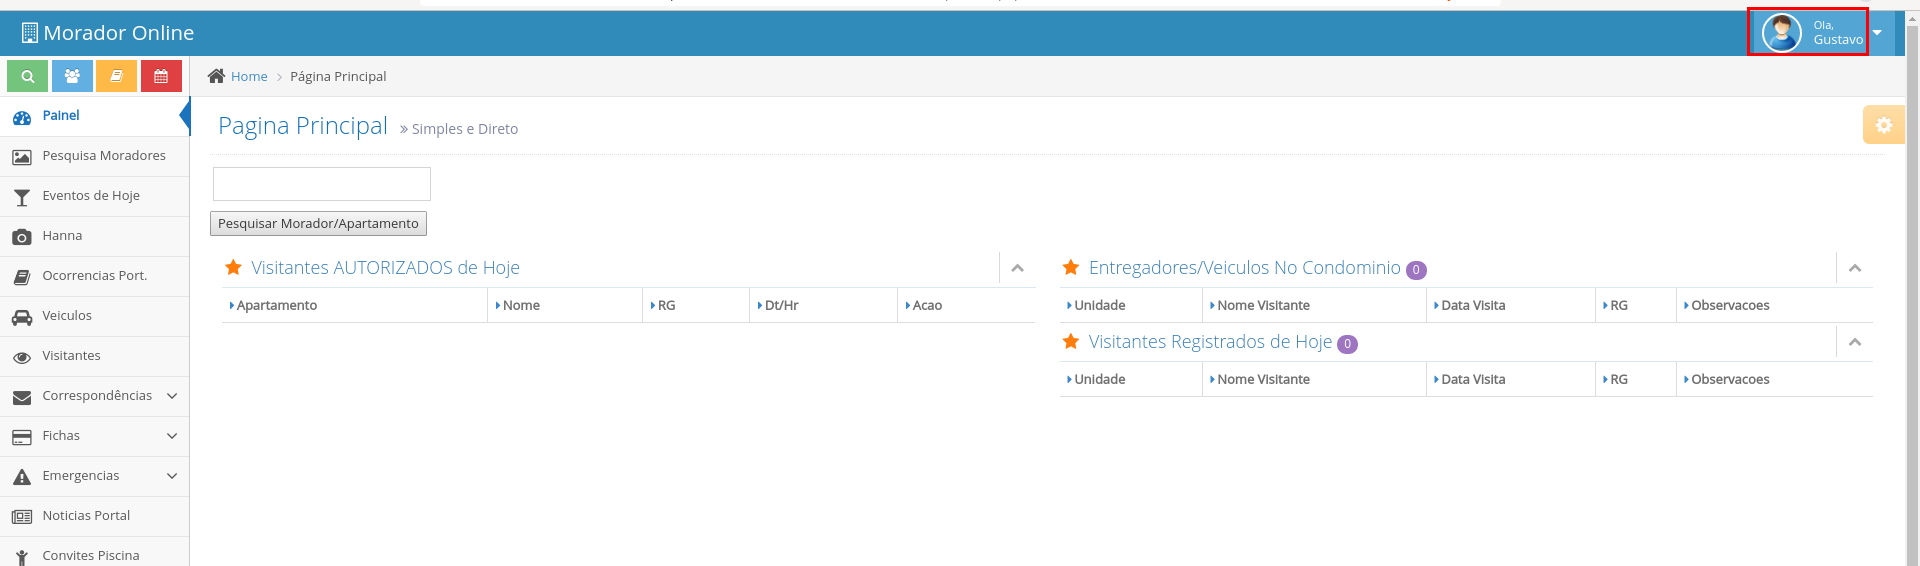Sort authorized visitors by Dt/Hr column
This screenshot has height=566, width=1920.
pos(824,305)
